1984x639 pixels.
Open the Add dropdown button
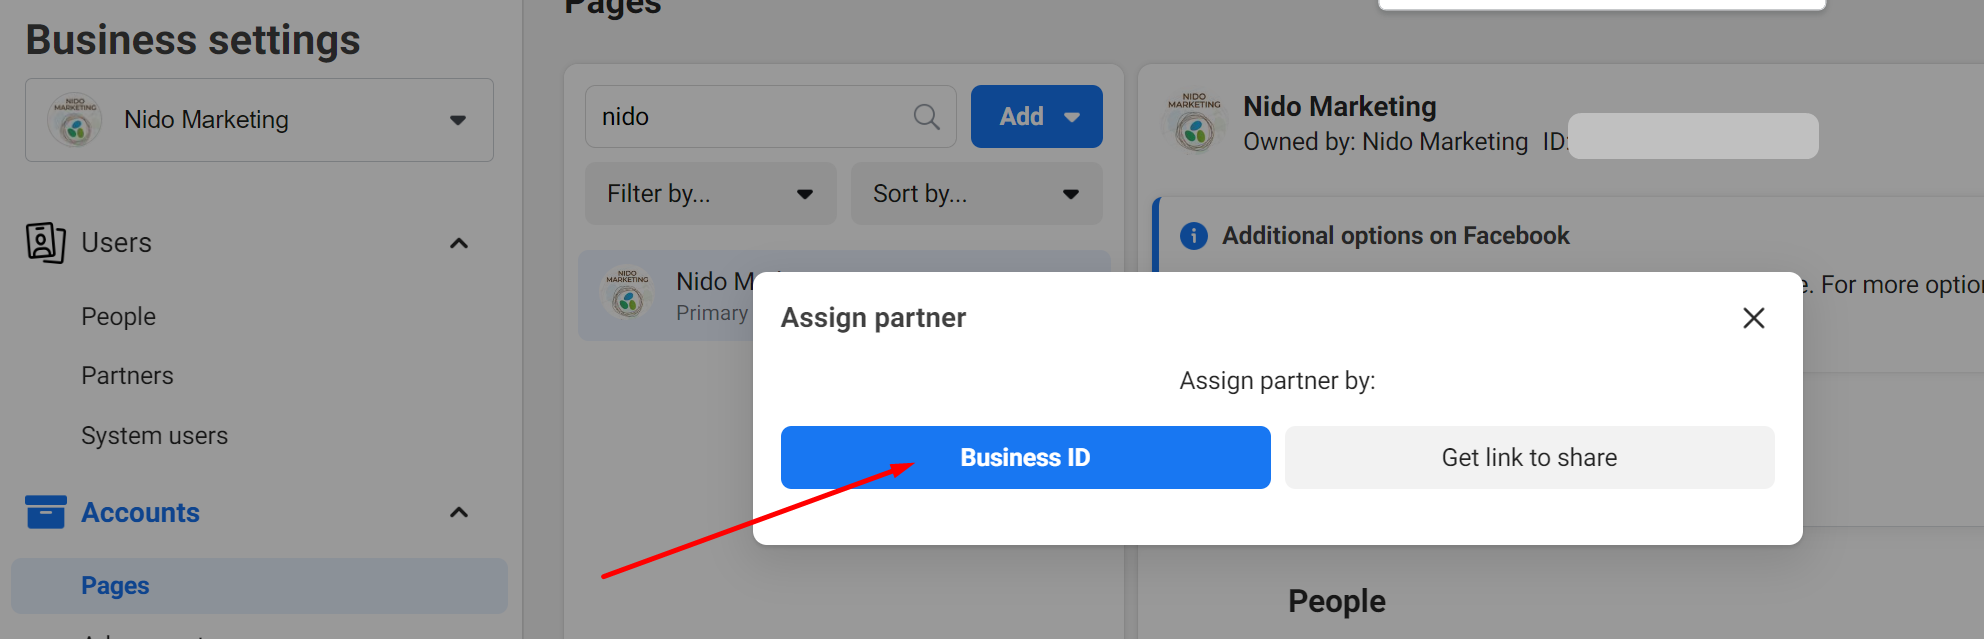pos(1037,117)
